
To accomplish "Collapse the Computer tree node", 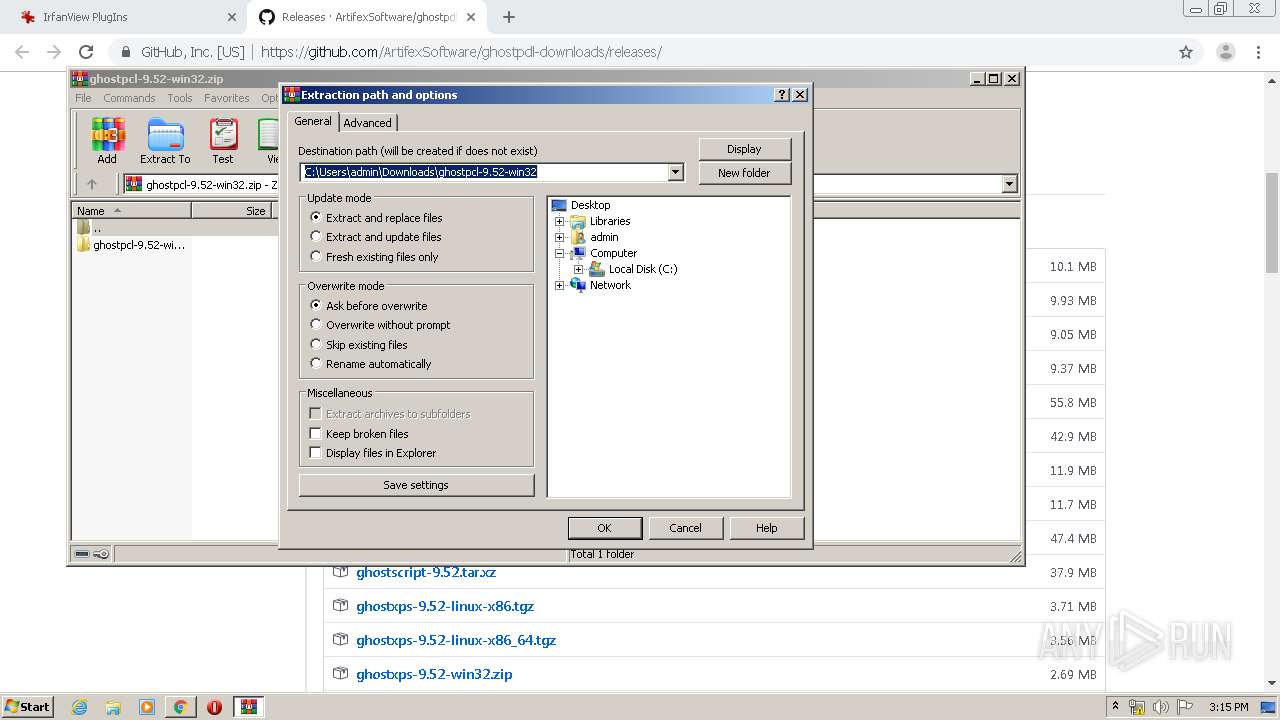I will (x=560, y=253).
